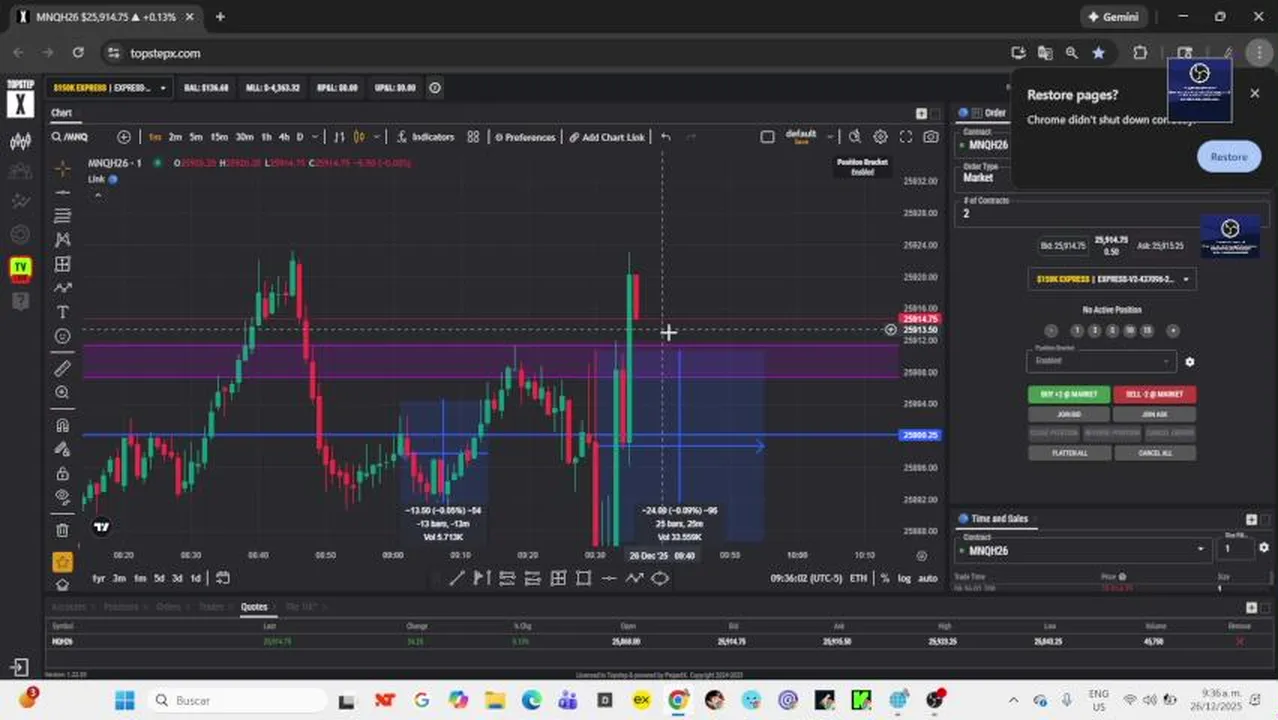Expand the timeframe dropdown arrow

coord(314,137)
